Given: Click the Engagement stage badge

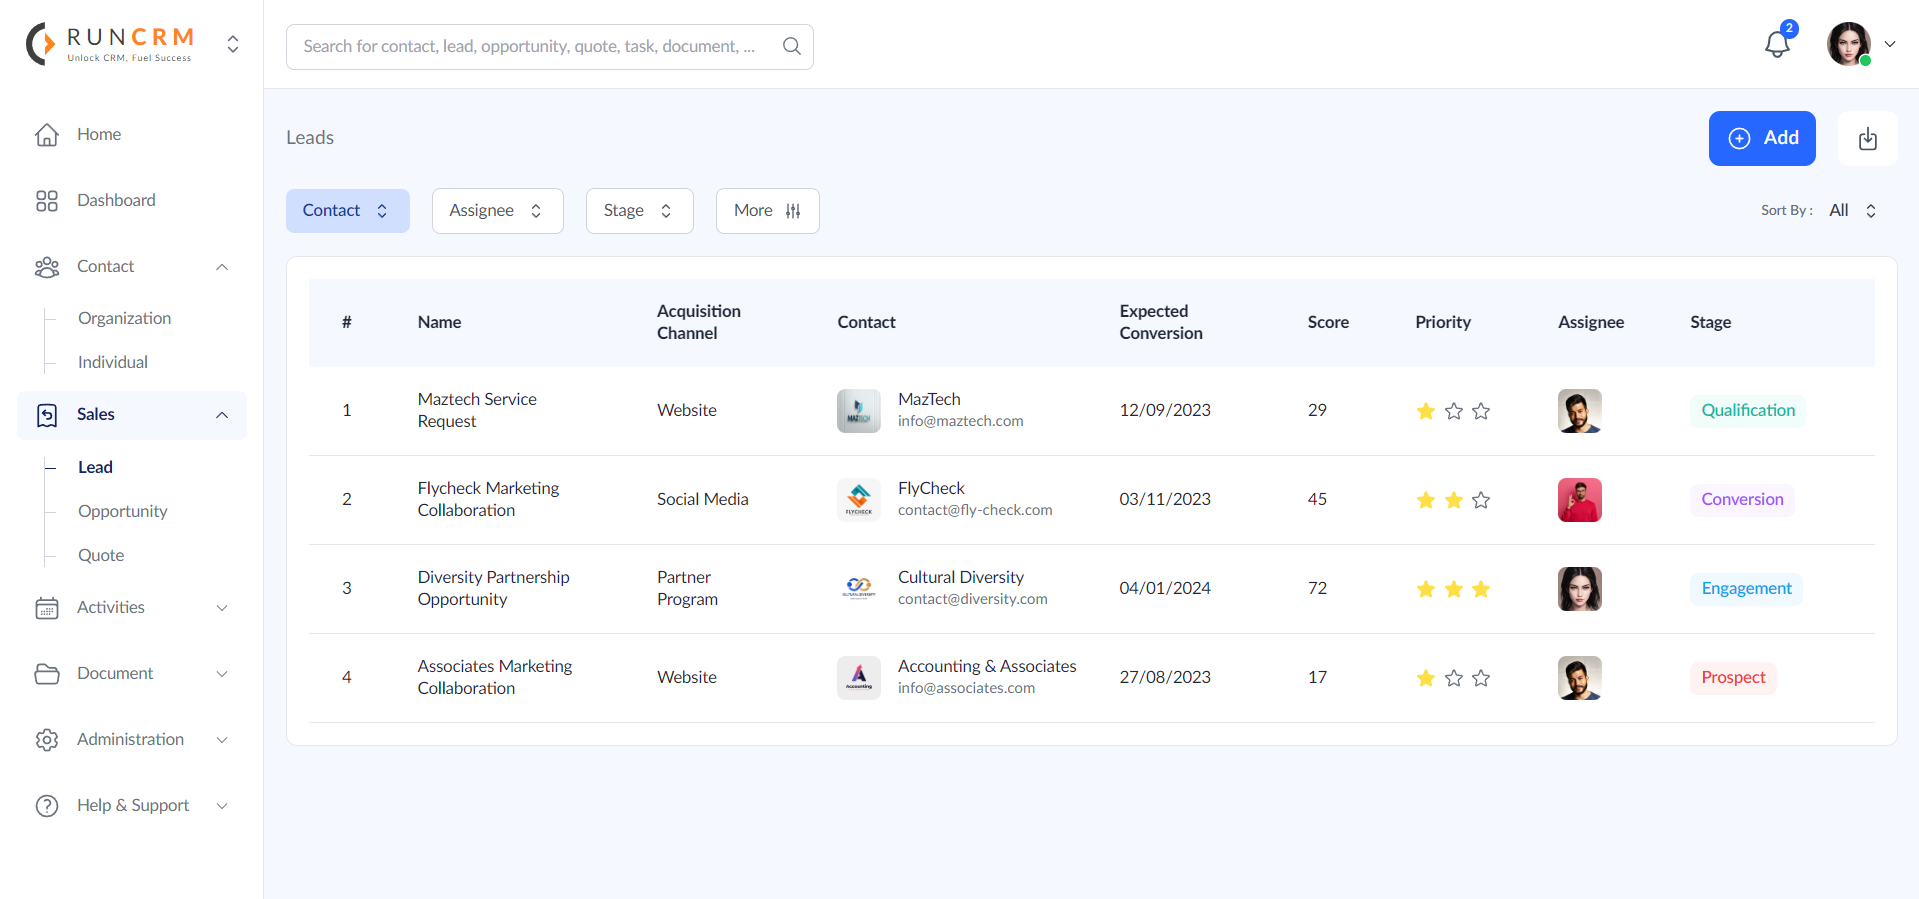Looking at the screenshot, I should [1746, 589].
